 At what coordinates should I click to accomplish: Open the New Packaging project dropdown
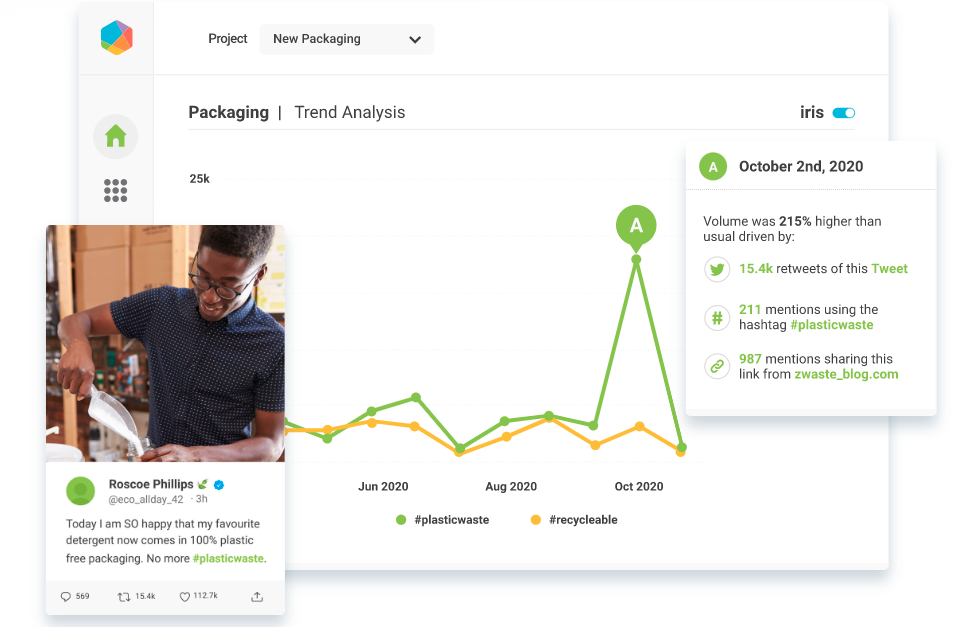tap(346, 39)
